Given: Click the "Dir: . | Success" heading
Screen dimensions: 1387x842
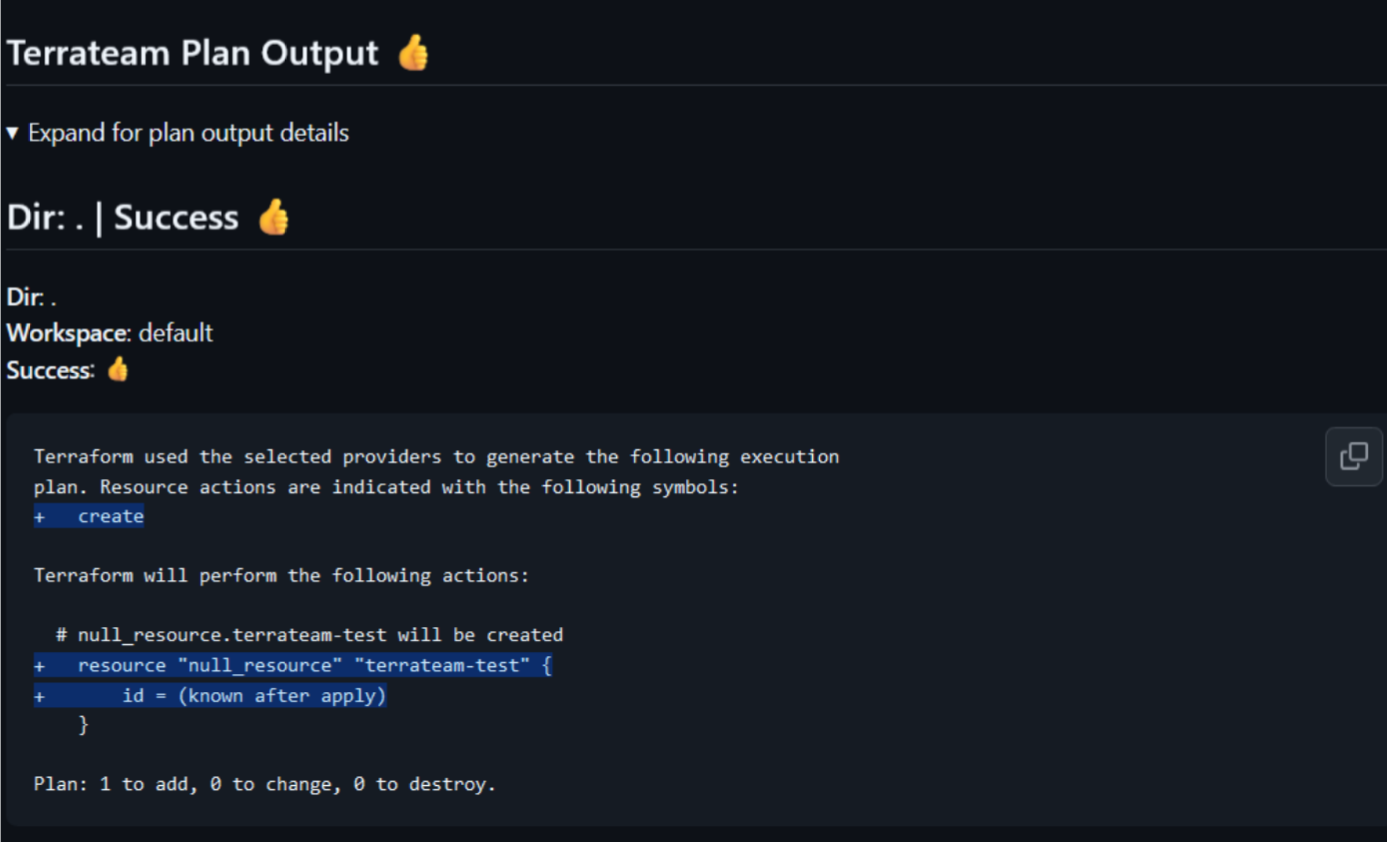Looking at the screenshot, I should [x=123, y=217].
